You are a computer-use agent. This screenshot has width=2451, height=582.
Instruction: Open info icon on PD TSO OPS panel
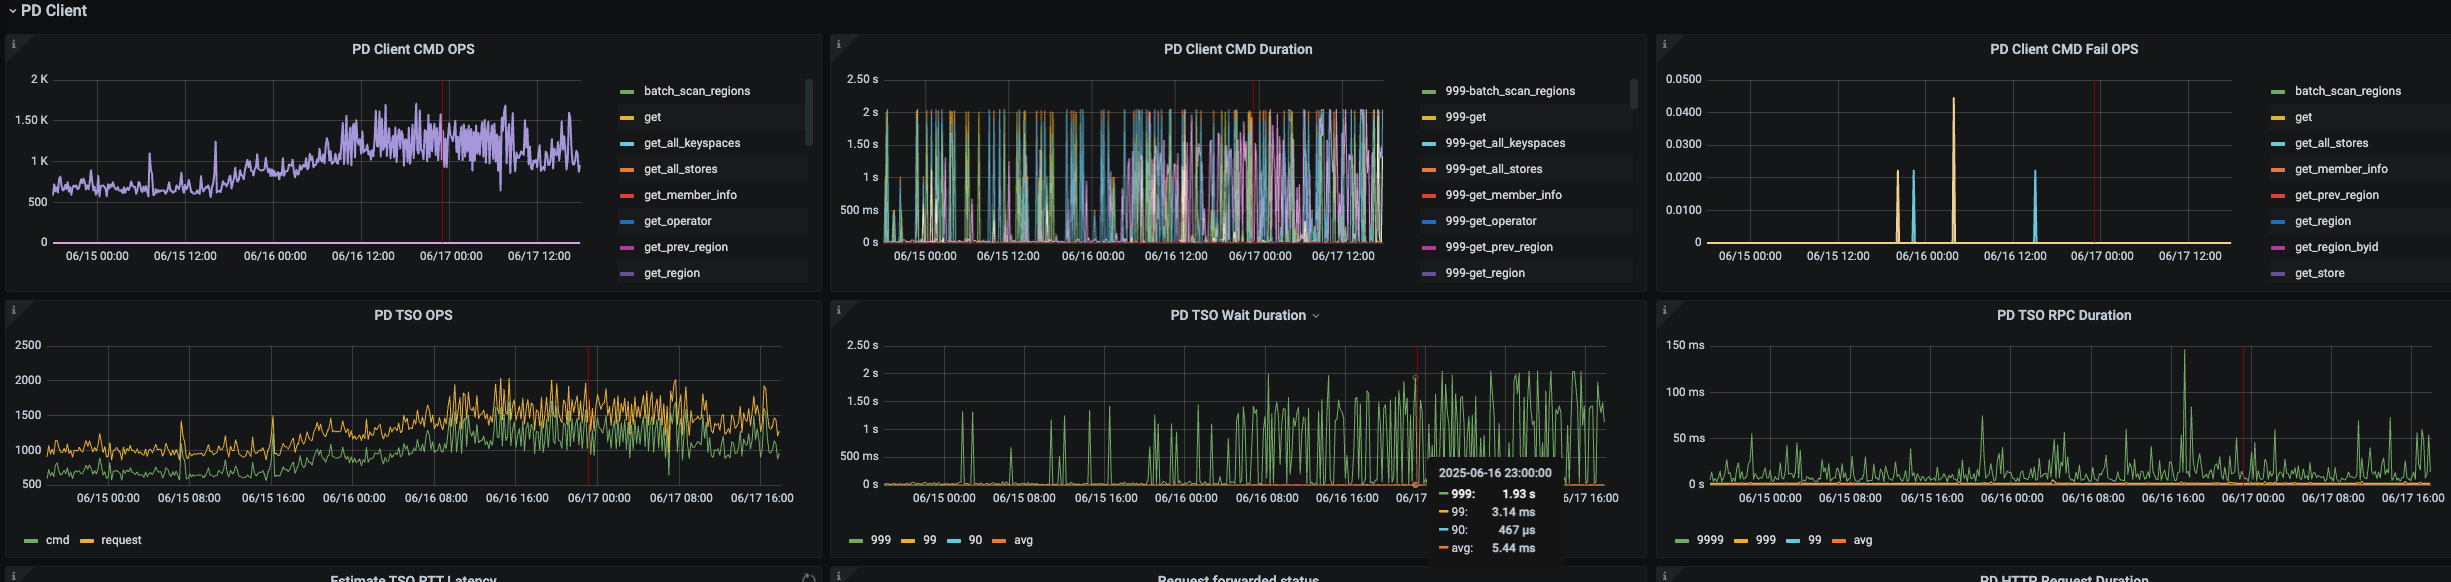[x=13, y=310]
